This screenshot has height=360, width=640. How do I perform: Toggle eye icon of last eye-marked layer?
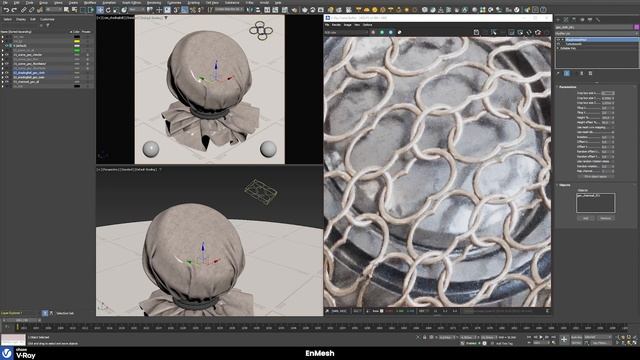pyautogui.click(x=7, y=82)
